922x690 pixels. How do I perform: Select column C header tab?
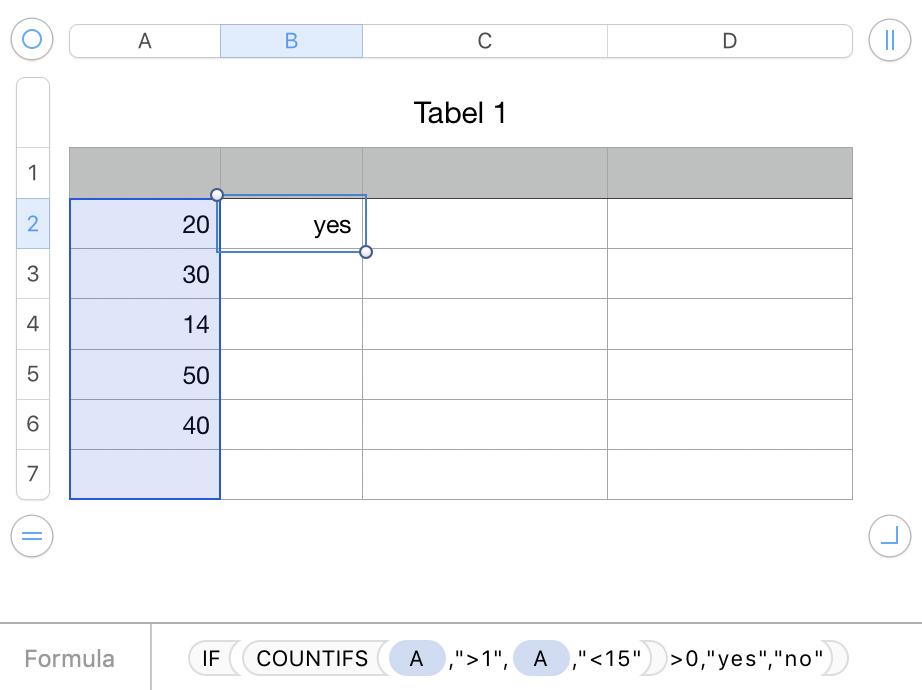484,41
